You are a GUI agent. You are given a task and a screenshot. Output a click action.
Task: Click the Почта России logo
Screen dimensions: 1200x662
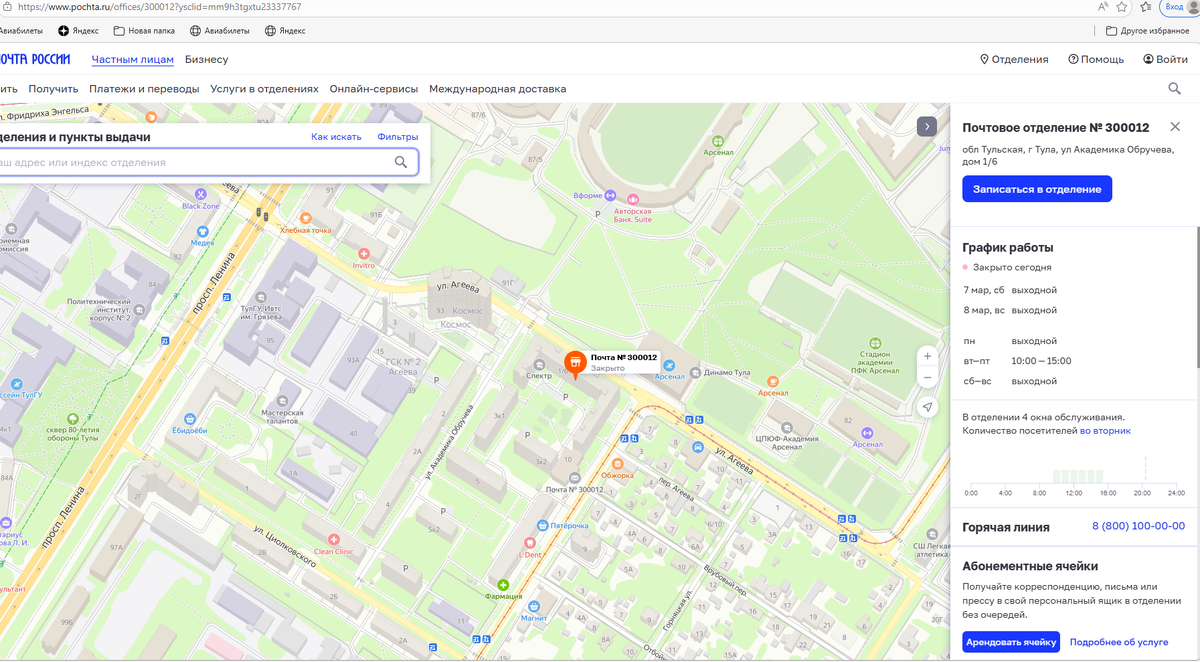pos(35,59)
